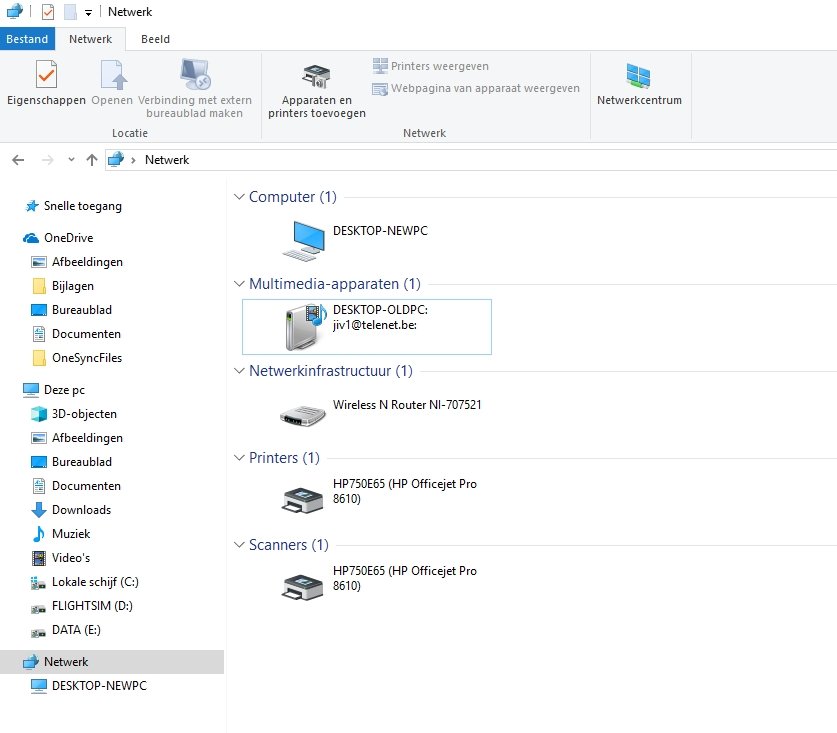Click Verbinding met extern bureaublad maken icon

point(195,75)
